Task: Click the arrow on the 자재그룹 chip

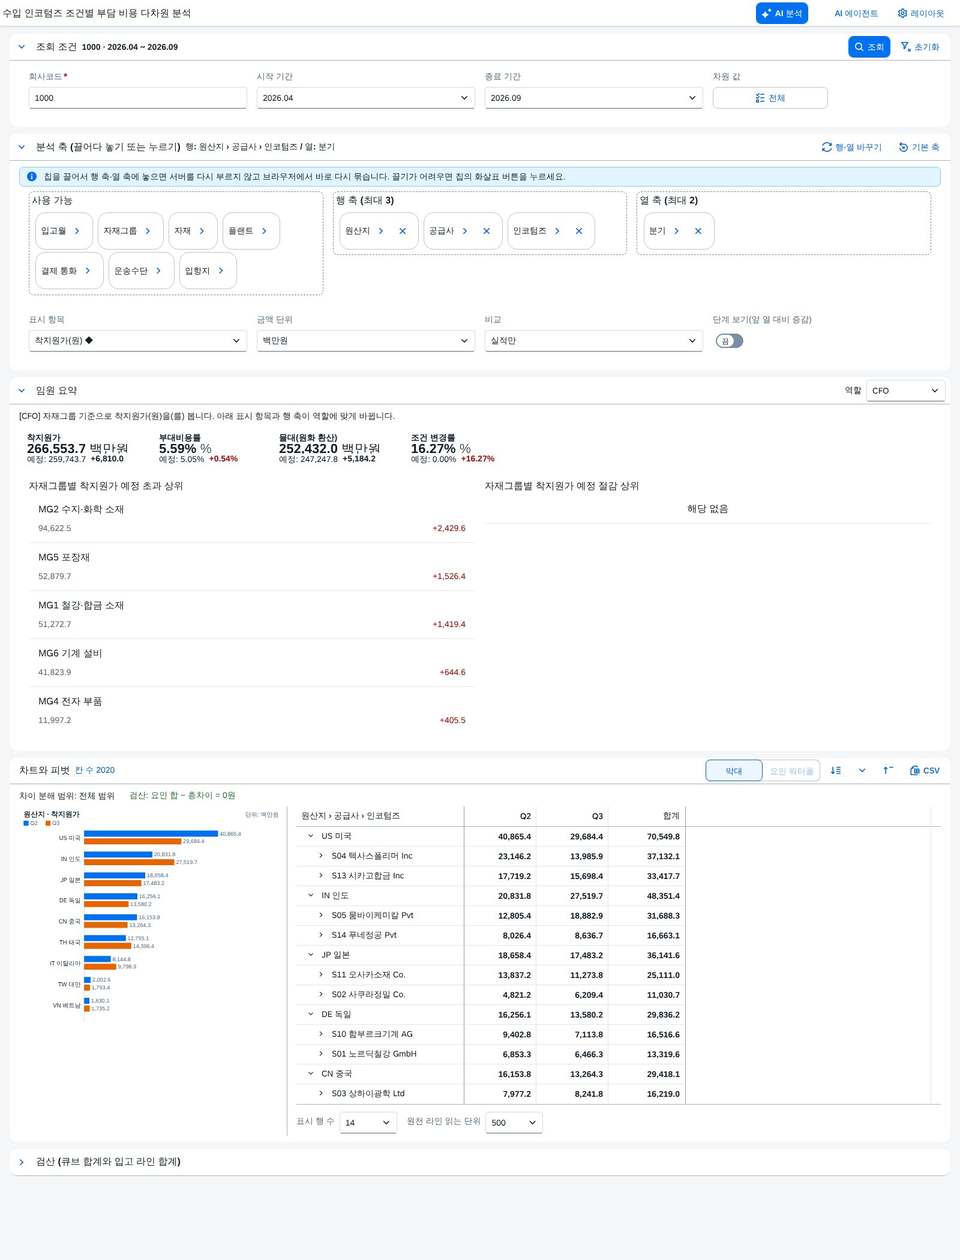Action: [148, 231]
